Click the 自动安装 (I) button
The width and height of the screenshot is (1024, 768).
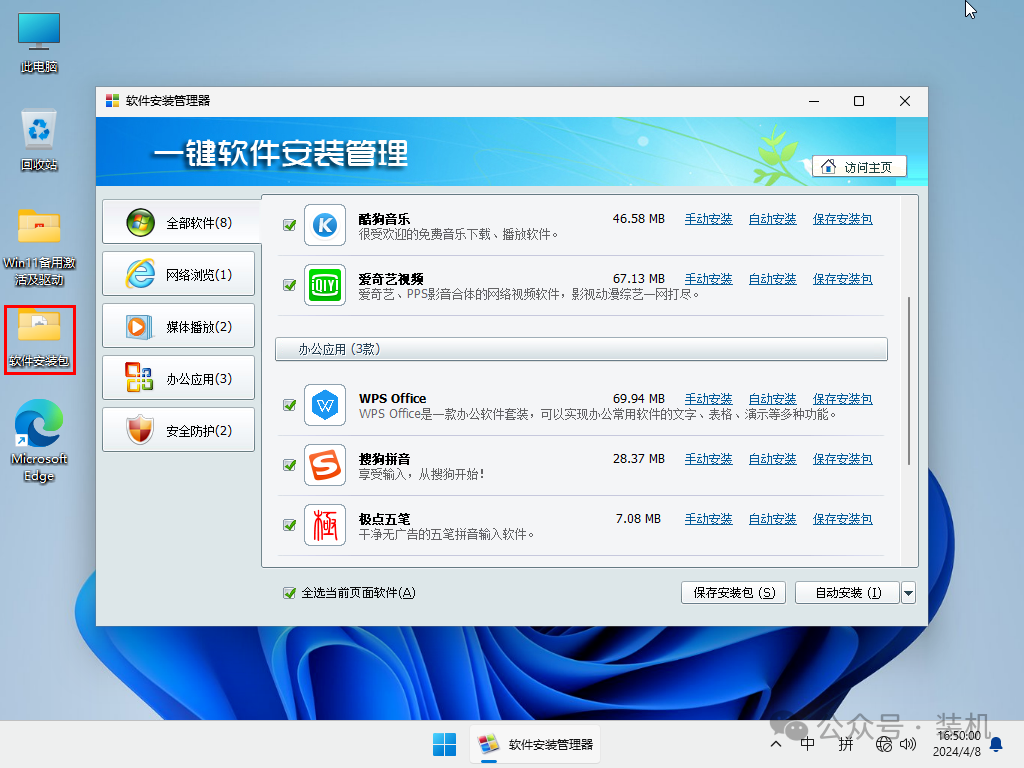pos(848,593)
